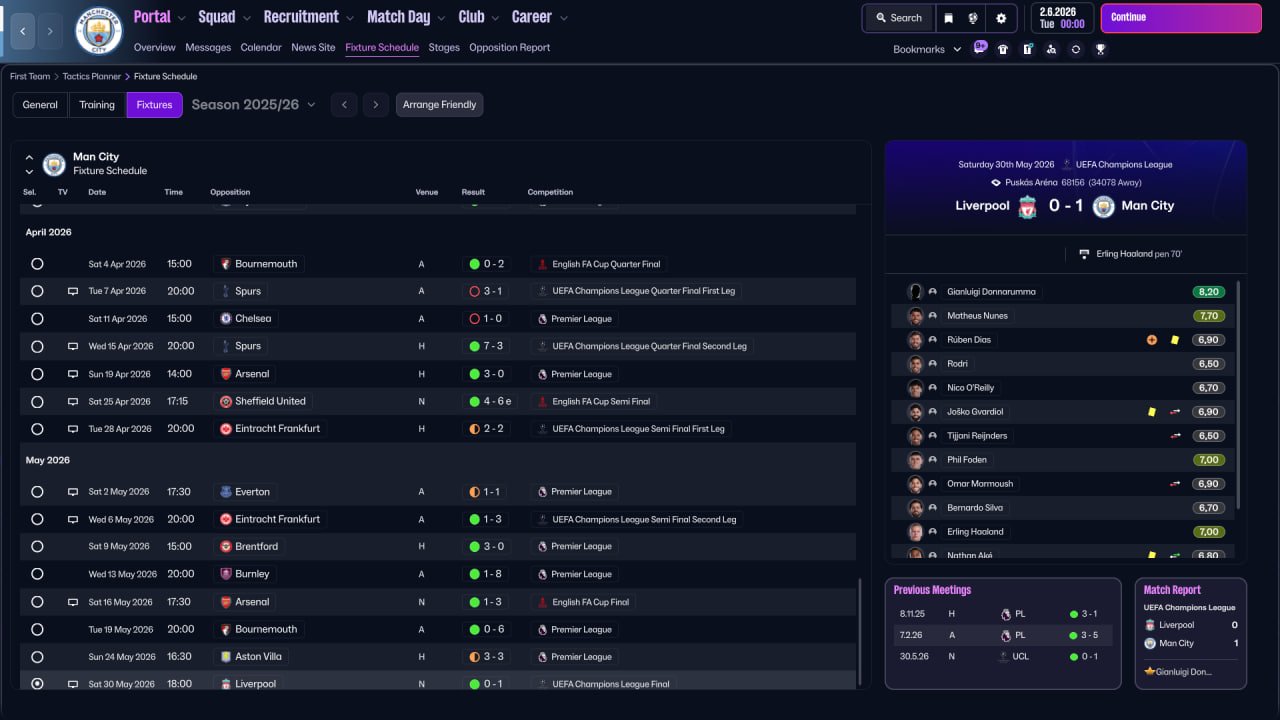Click the Arrange Friendly button
Viewport: 1280px width, 720px height.
tap(439, 105)
